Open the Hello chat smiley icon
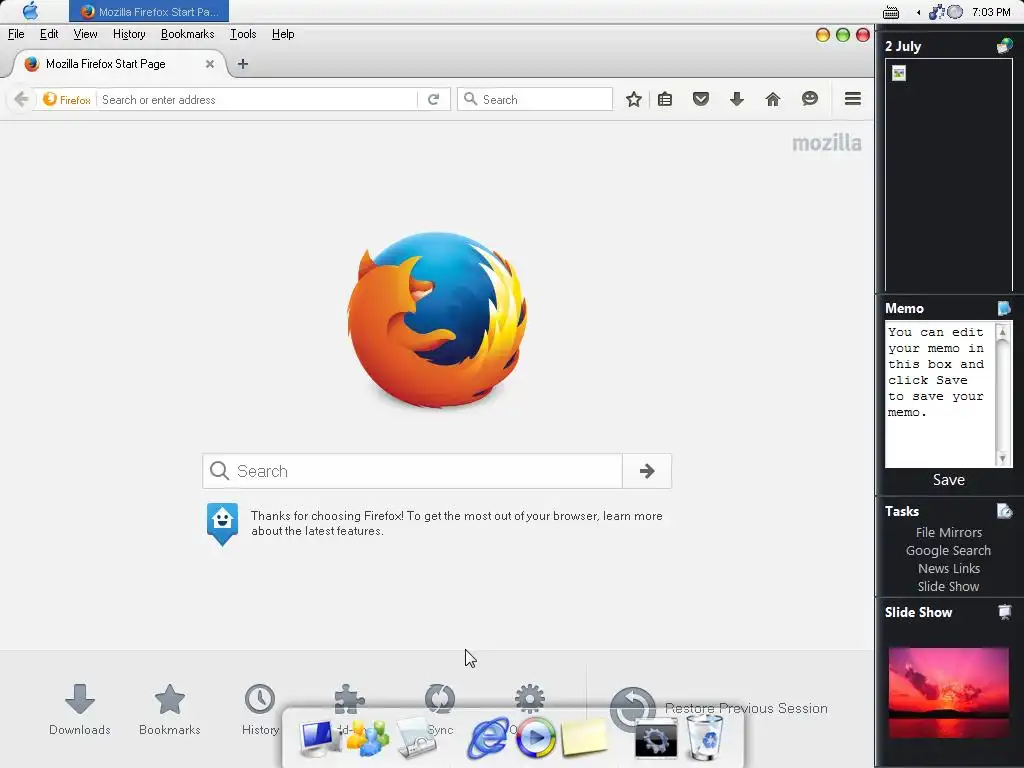The height and width of the screenshot is (768, 1024). click(x=810, y=99)
